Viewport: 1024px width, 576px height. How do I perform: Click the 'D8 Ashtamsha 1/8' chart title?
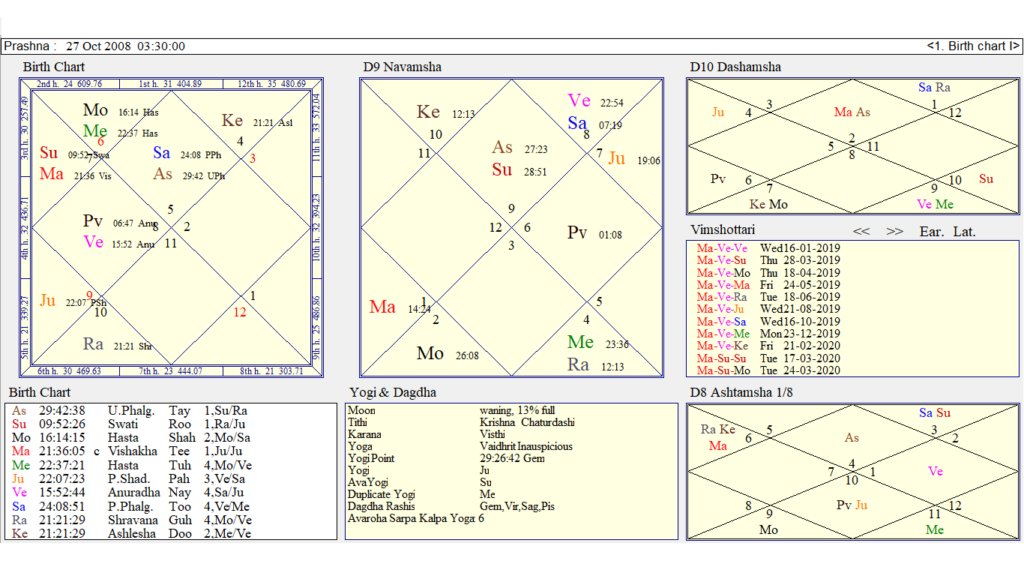tap(741, 392)
